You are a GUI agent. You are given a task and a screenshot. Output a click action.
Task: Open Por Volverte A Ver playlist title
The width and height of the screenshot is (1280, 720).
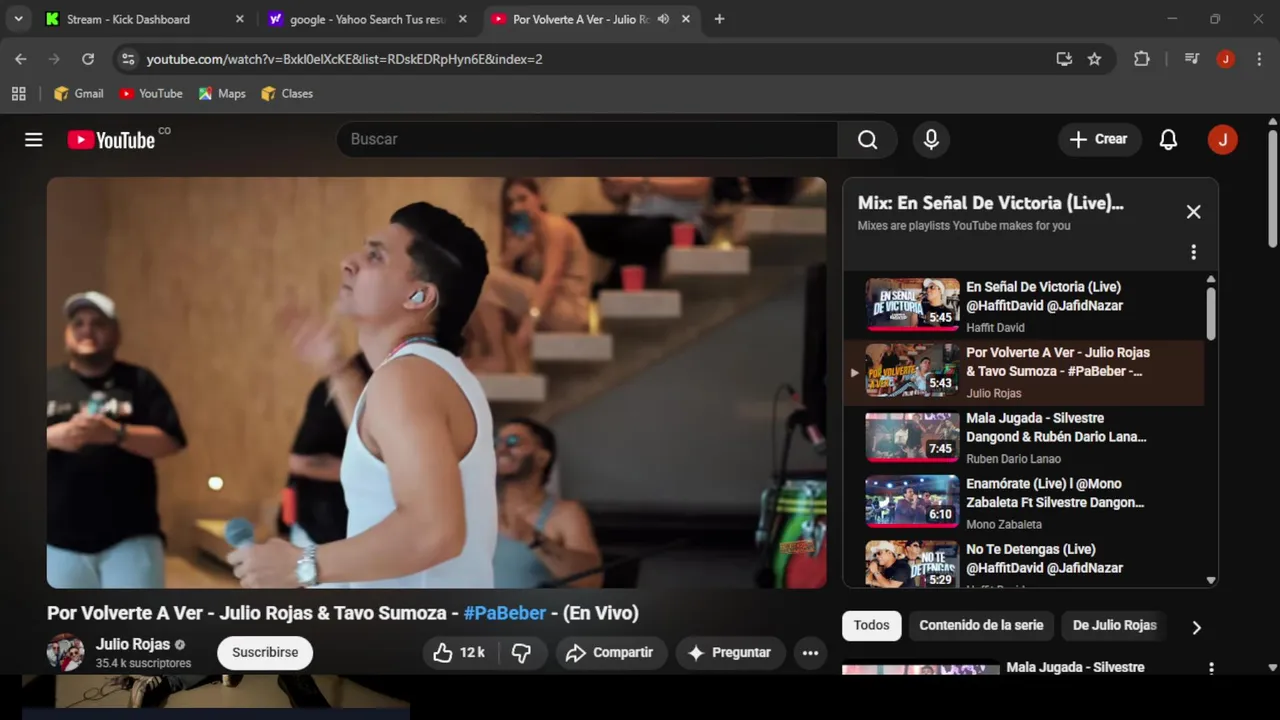(1058, 362)
